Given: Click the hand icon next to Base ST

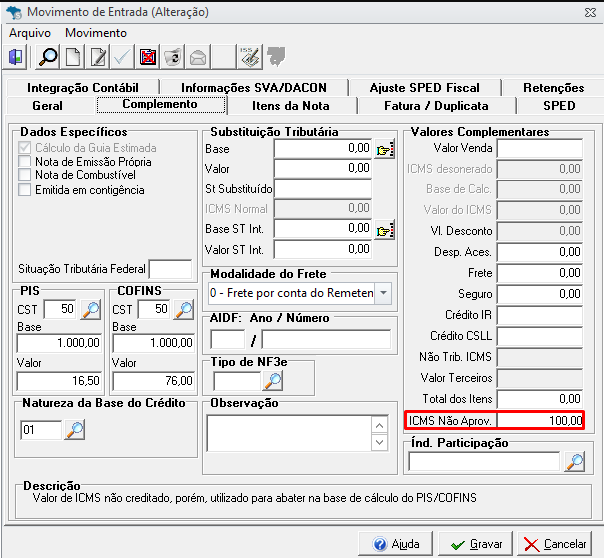Looking at the screenshot, I should (385, 149).
